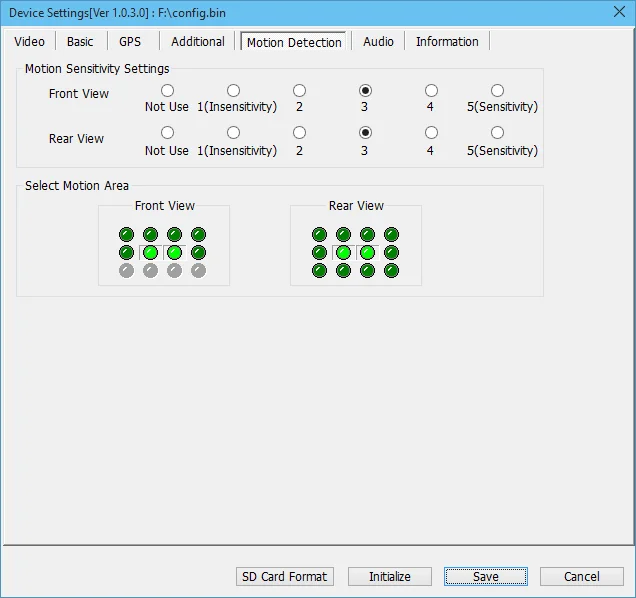Set Front View sensitivity to level 2
The height and width of the screenshot is (598, 636).
[x=299, y=90]
